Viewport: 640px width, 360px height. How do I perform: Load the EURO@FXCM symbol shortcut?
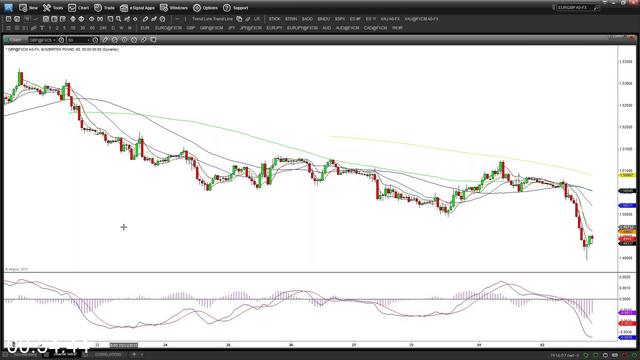168,28
